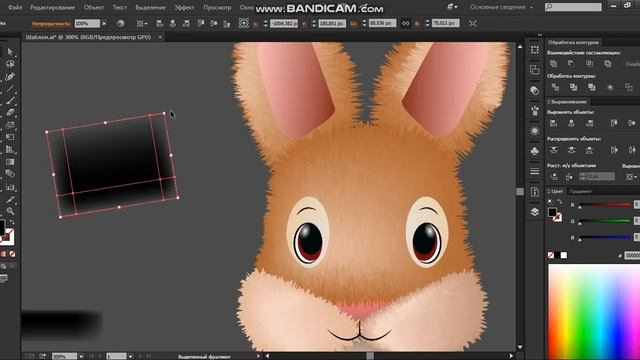Click horizontal distribute space icon
This screenshot has width=640, height=360.
[x=569, y=177]
